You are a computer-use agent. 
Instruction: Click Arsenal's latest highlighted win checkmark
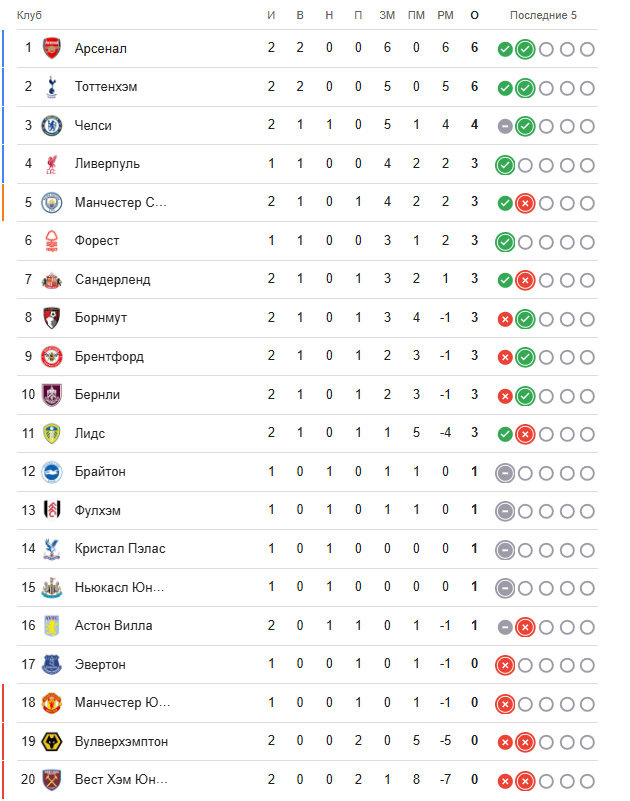pyautogui.click(x=525, y=49)
